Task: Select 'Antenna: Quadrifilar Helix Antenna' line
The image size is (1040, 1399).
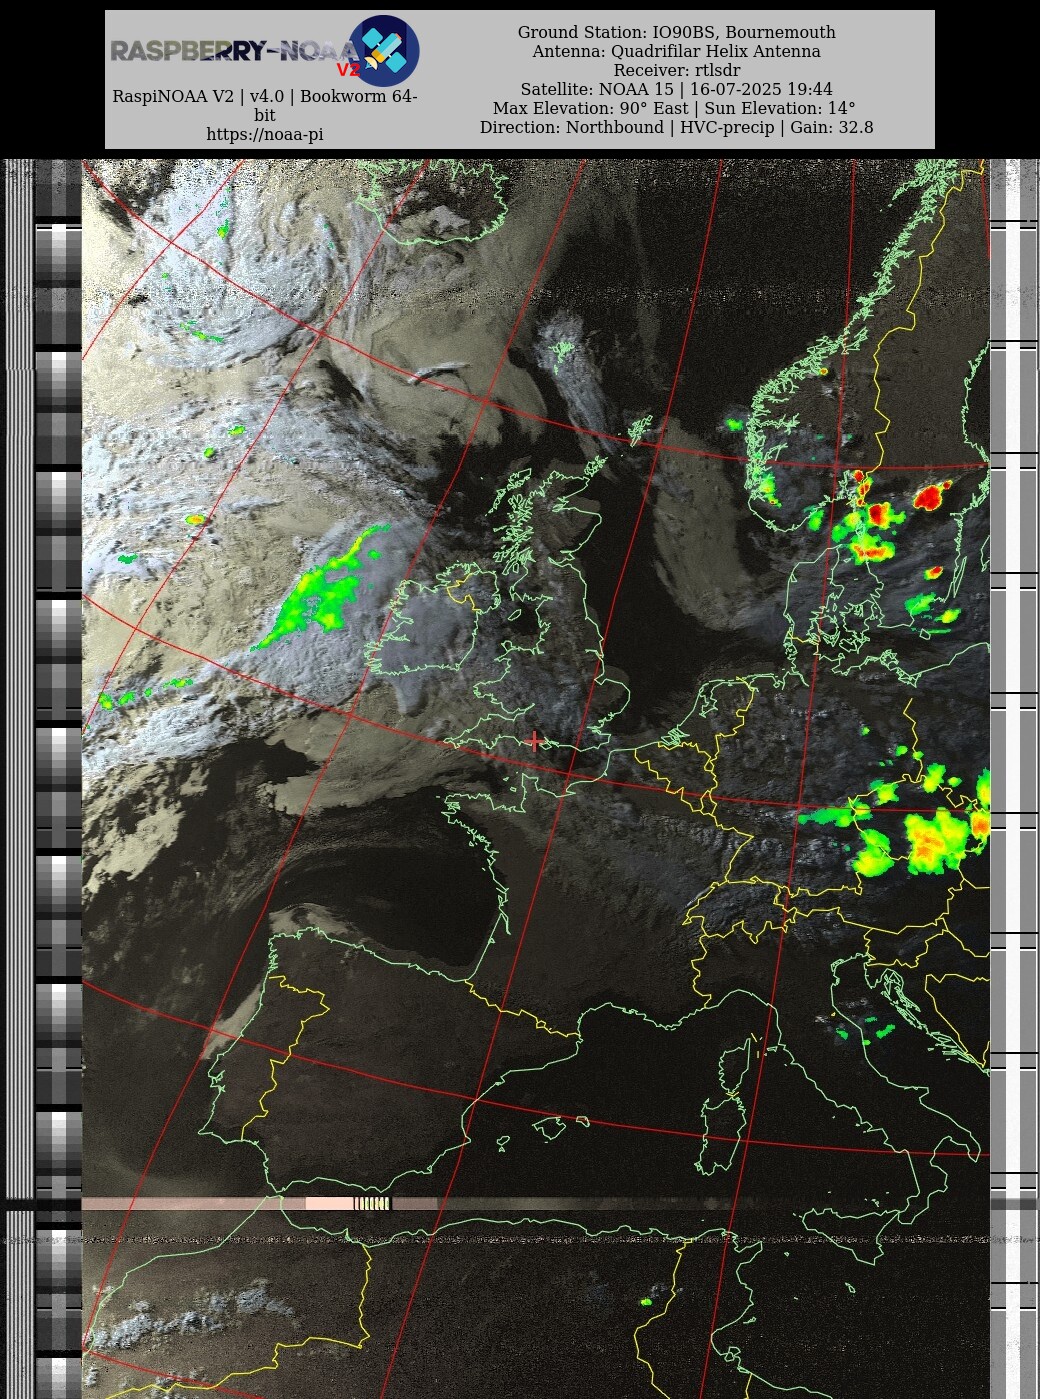Action: tap(677, 51)
